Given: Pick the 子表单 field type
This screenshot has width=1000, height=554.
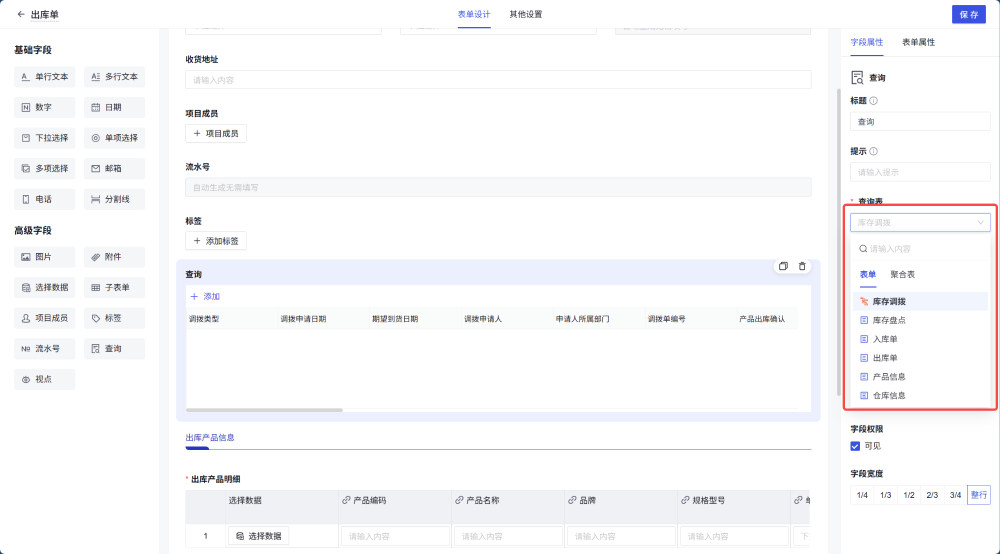Looking at the screenshot, I should click(x=114, y=288).
